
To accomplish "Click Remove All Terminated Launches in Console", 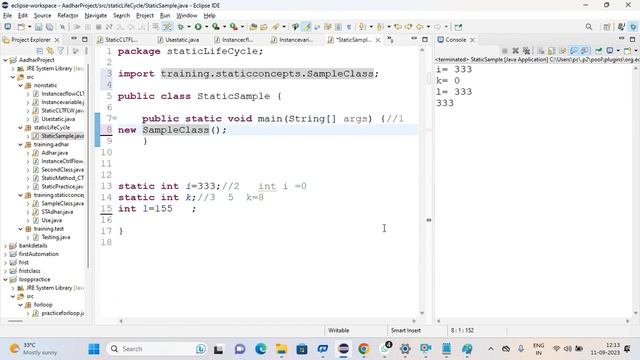I will [x=527, y=51].
